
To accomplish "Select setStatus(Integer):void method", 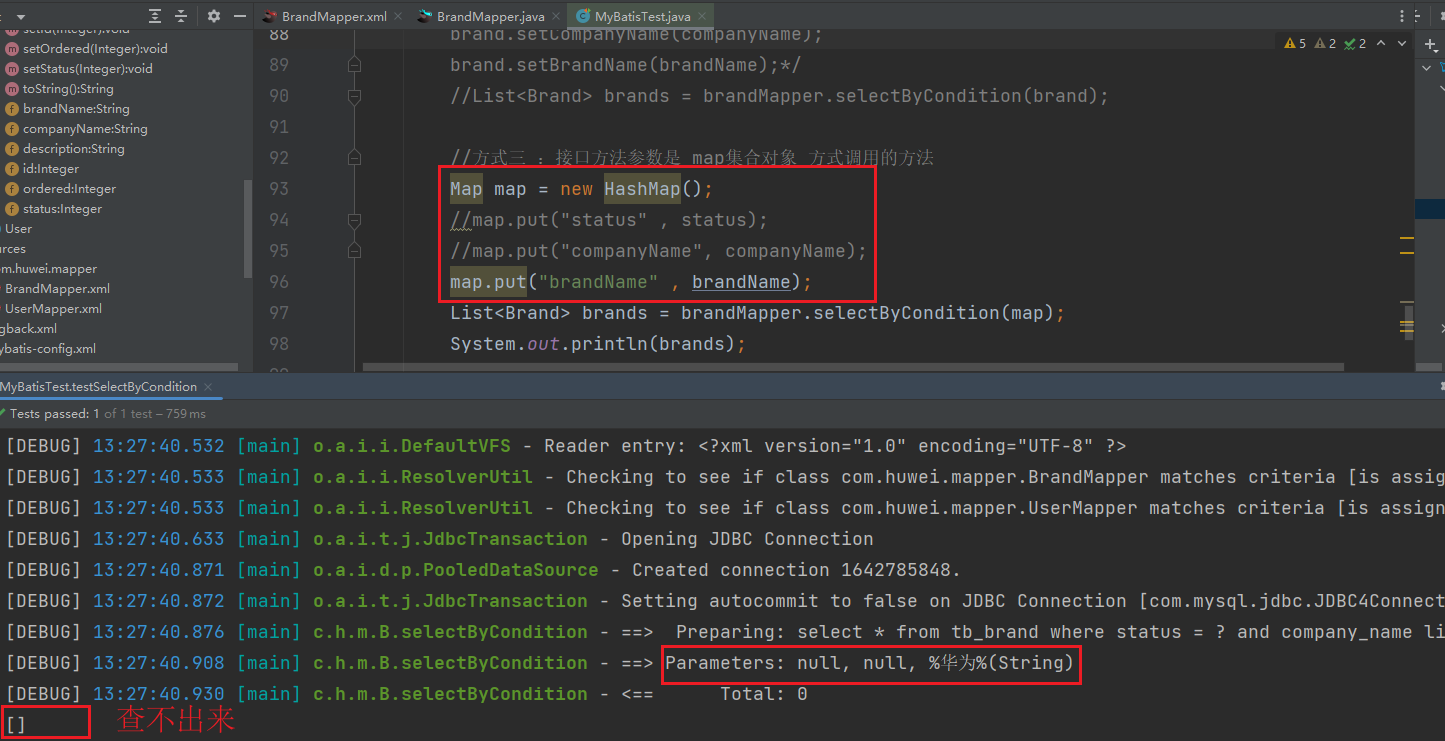I will click(x=88, y=69).
